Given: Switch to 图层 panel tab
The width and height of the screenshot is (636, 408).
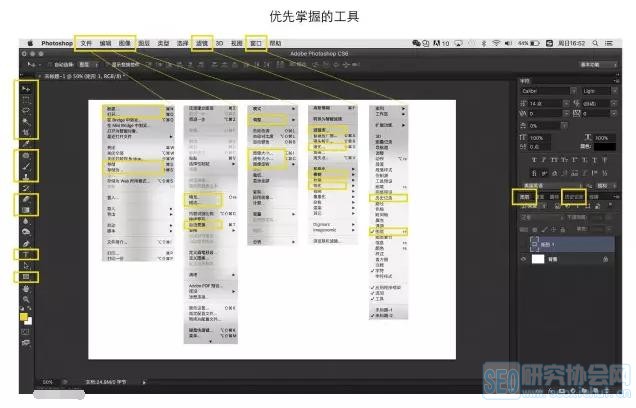Looking at the screenshot, I should click(524, 197).
